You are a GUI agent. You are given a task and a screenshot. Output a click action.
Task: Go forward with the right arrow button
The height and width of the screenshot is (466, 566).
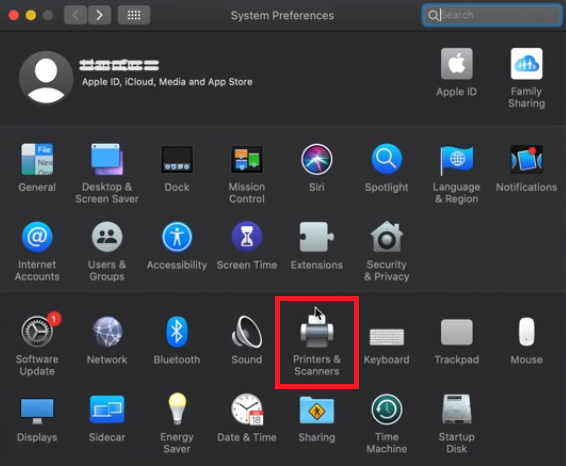(99, 15)
